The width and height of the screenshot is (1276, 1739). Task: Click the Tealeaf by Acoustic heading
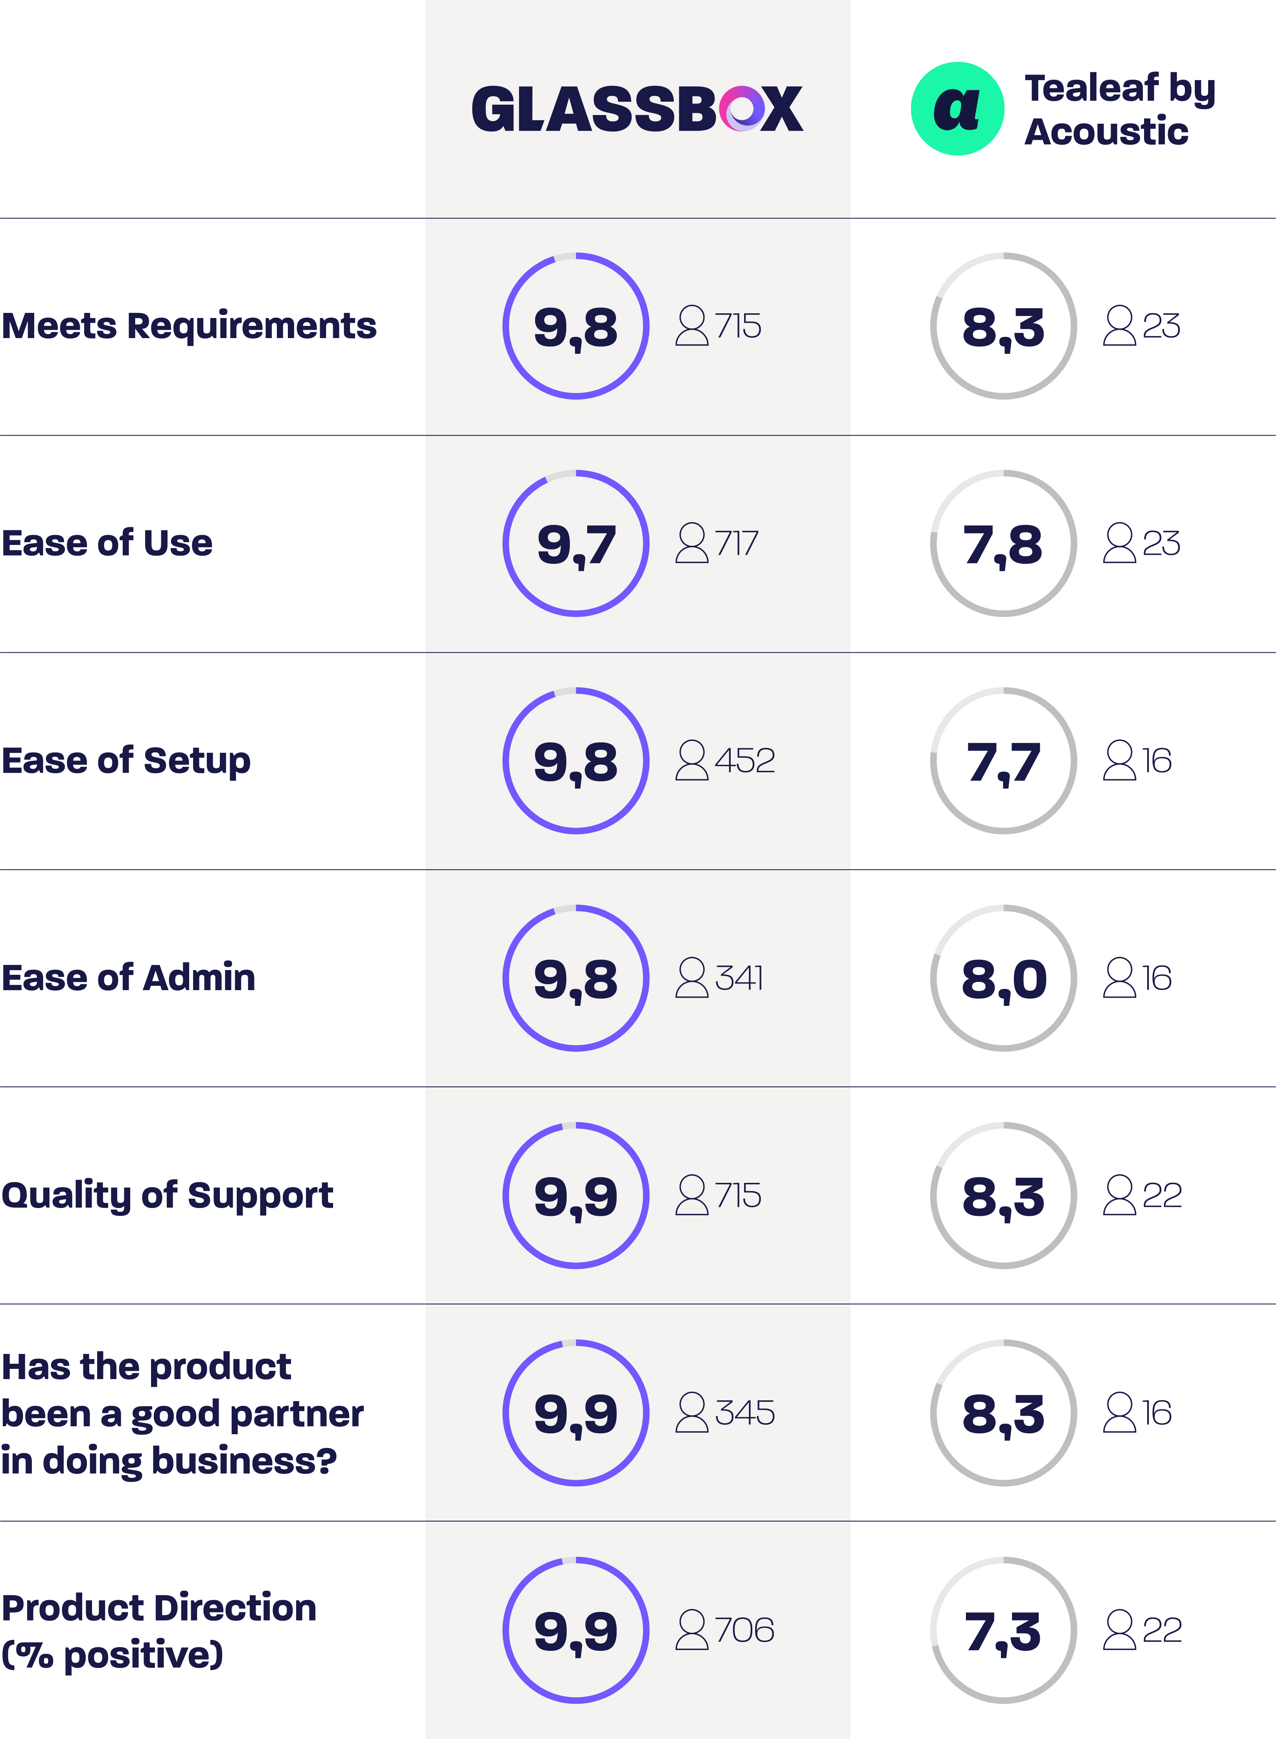pos(1119,109)
